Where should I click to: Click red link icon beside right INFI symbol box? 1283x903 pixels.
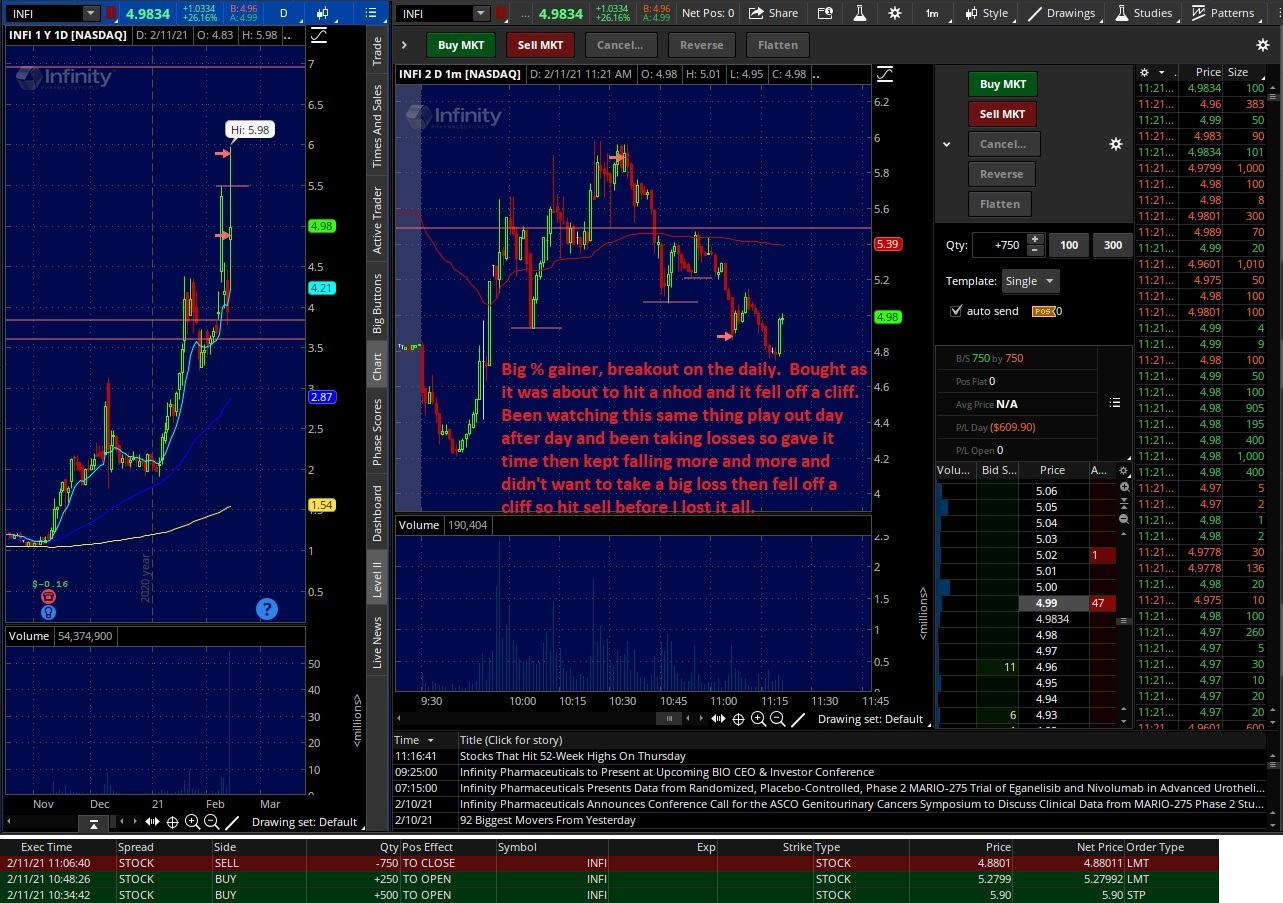[x=500, y=13]
